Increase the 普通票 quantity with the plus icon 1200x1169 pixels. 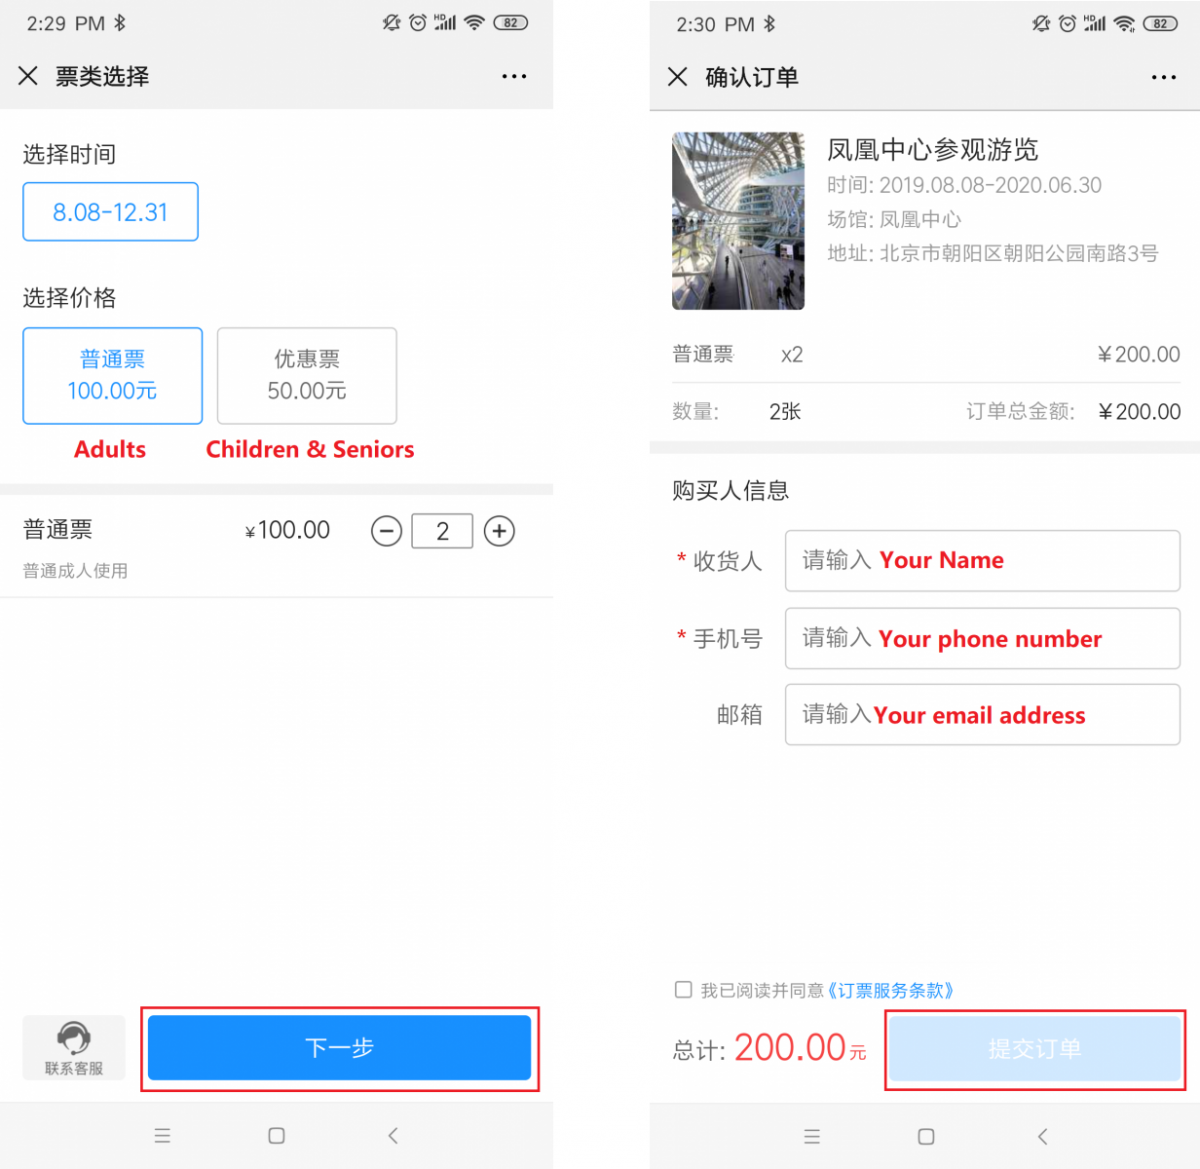(x=499, y=531)
